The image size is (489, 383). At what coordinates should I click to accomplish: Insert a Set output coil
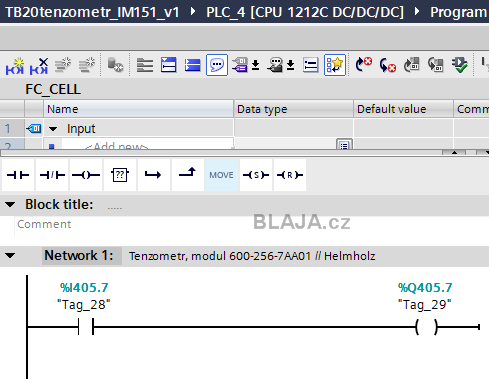coord(256,175)
